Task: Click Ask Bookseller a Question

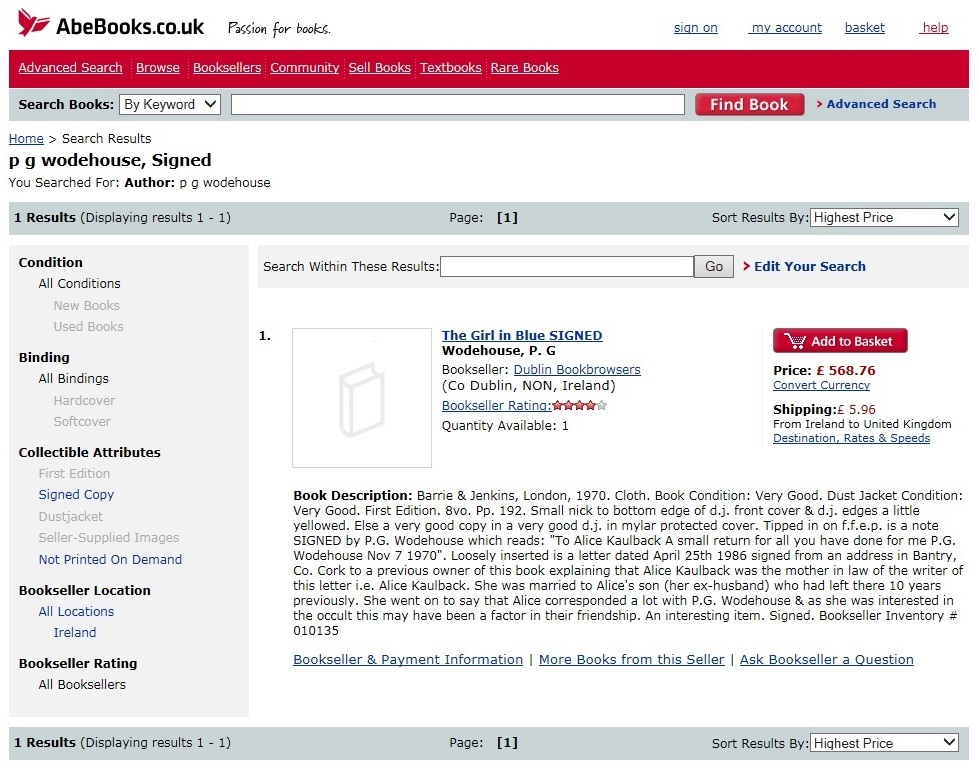Action: (x=826, y=660)
